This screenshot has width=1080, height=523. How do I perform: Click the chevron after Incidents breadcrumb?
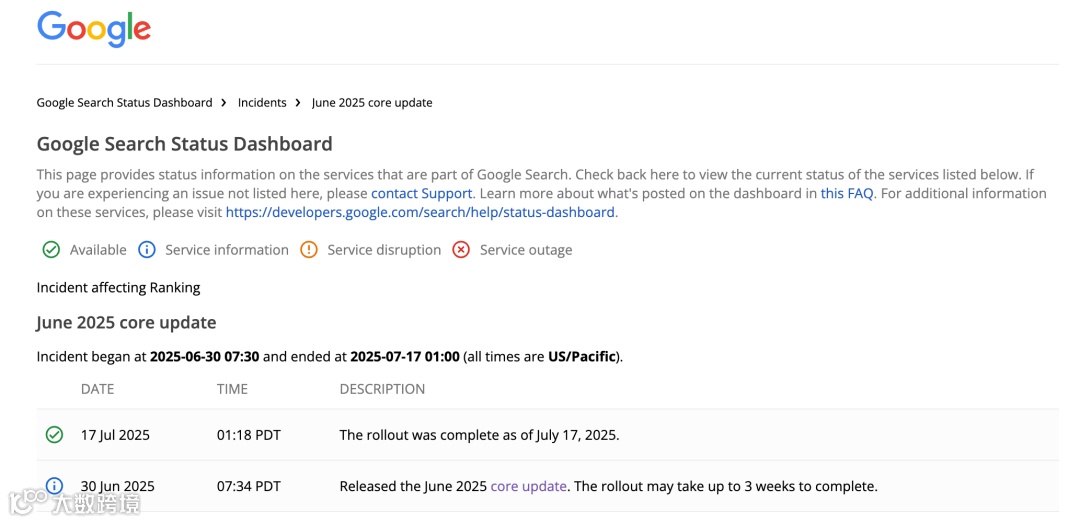click(299, 103)
